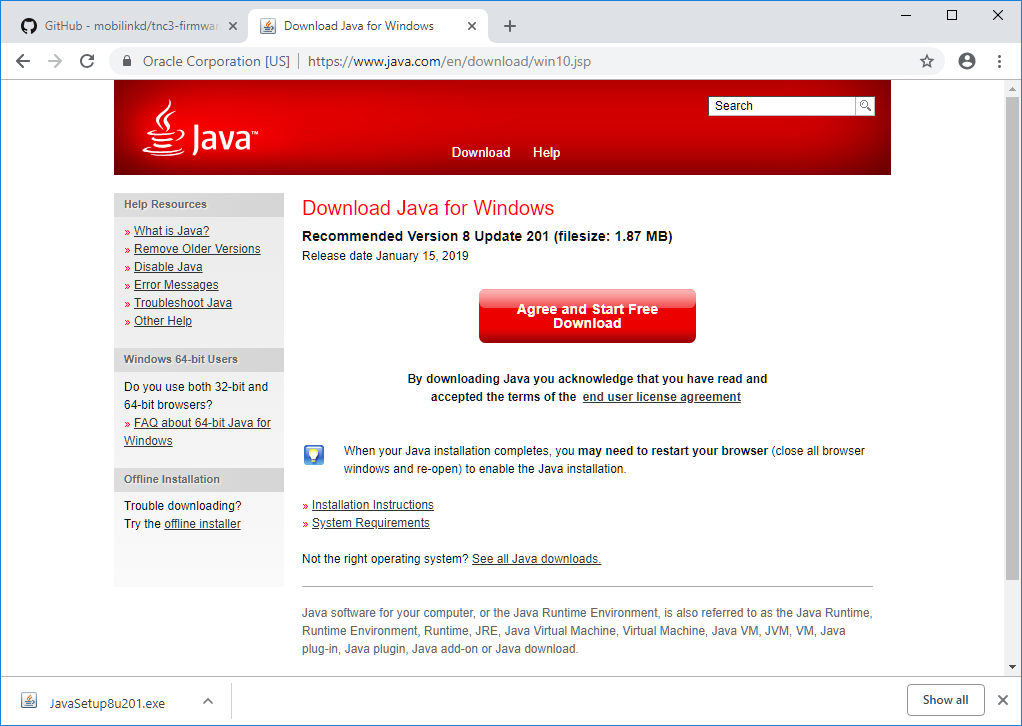Close the downloads bar
Image resolution: width=1022 pixels, height=726 pixels.
tap(1002, 700)
